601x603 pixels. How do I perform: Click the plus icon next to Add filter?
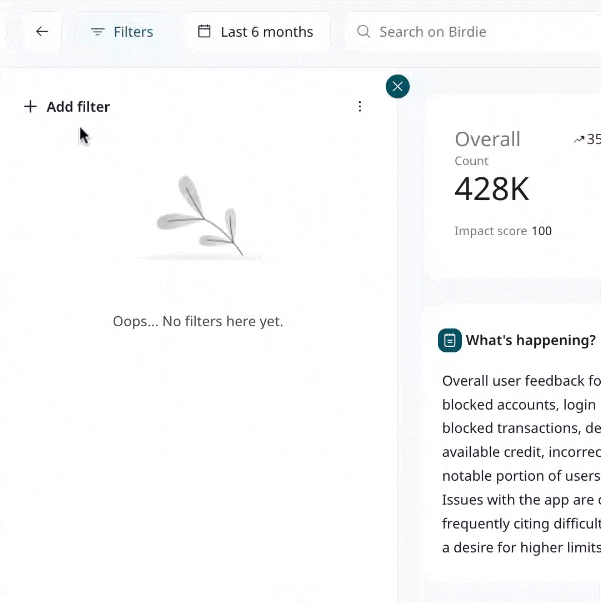click(30, 107)
